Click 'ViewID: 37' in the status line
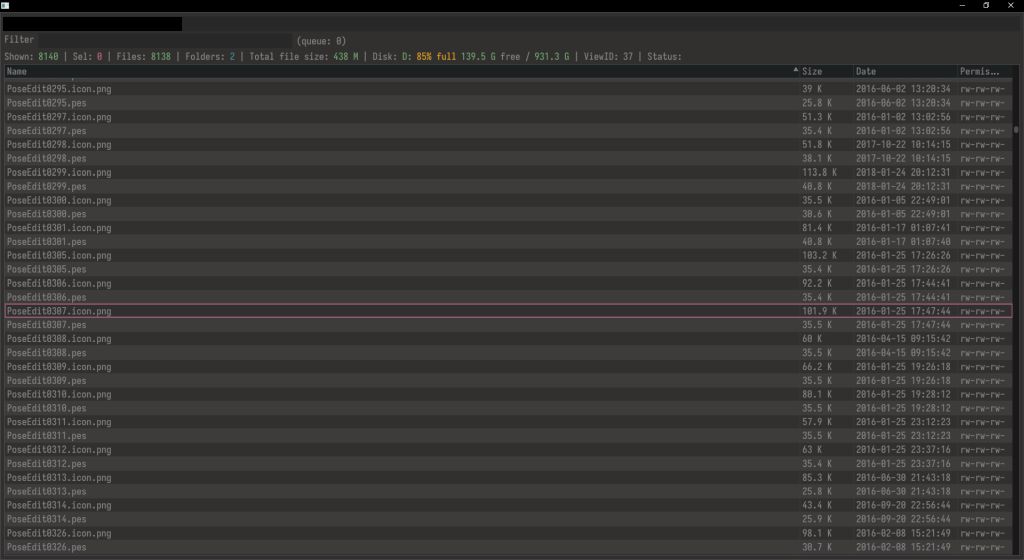The width and height of the screenshot is (1024, 560). pyautogui.click(x=608, y=57)
